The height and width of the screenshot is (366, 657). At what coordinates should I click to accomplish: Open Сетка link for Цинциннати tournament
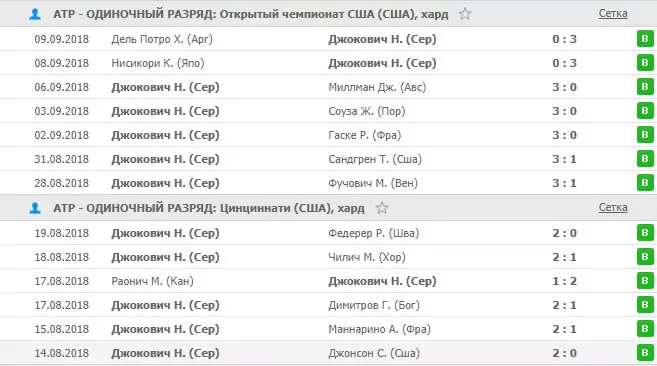coord(613,207)
